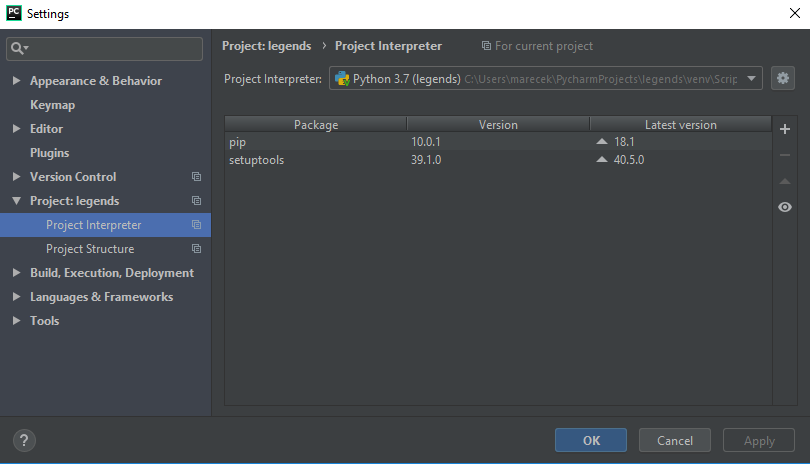Sort packages by Latest version column

click(680, 125)
